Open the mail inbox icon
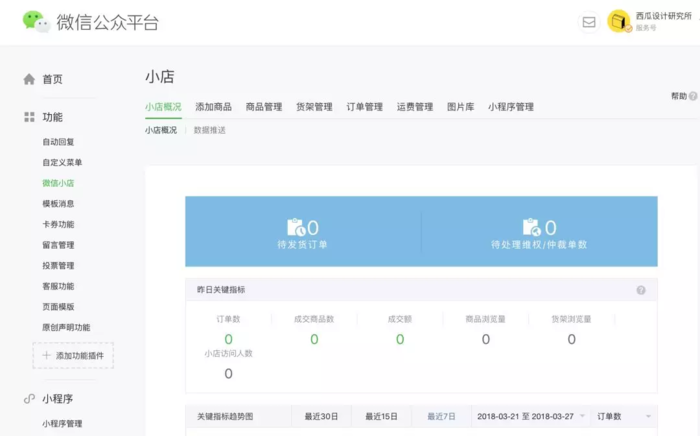 pyautogui.click(x=589, y=22)
